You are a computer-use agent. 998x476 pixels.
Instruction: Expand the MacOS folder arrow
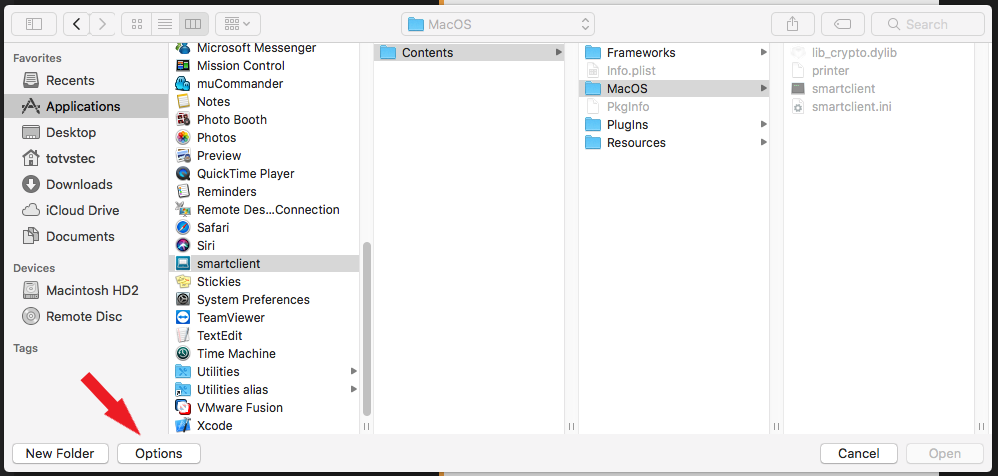coord(763,88)
